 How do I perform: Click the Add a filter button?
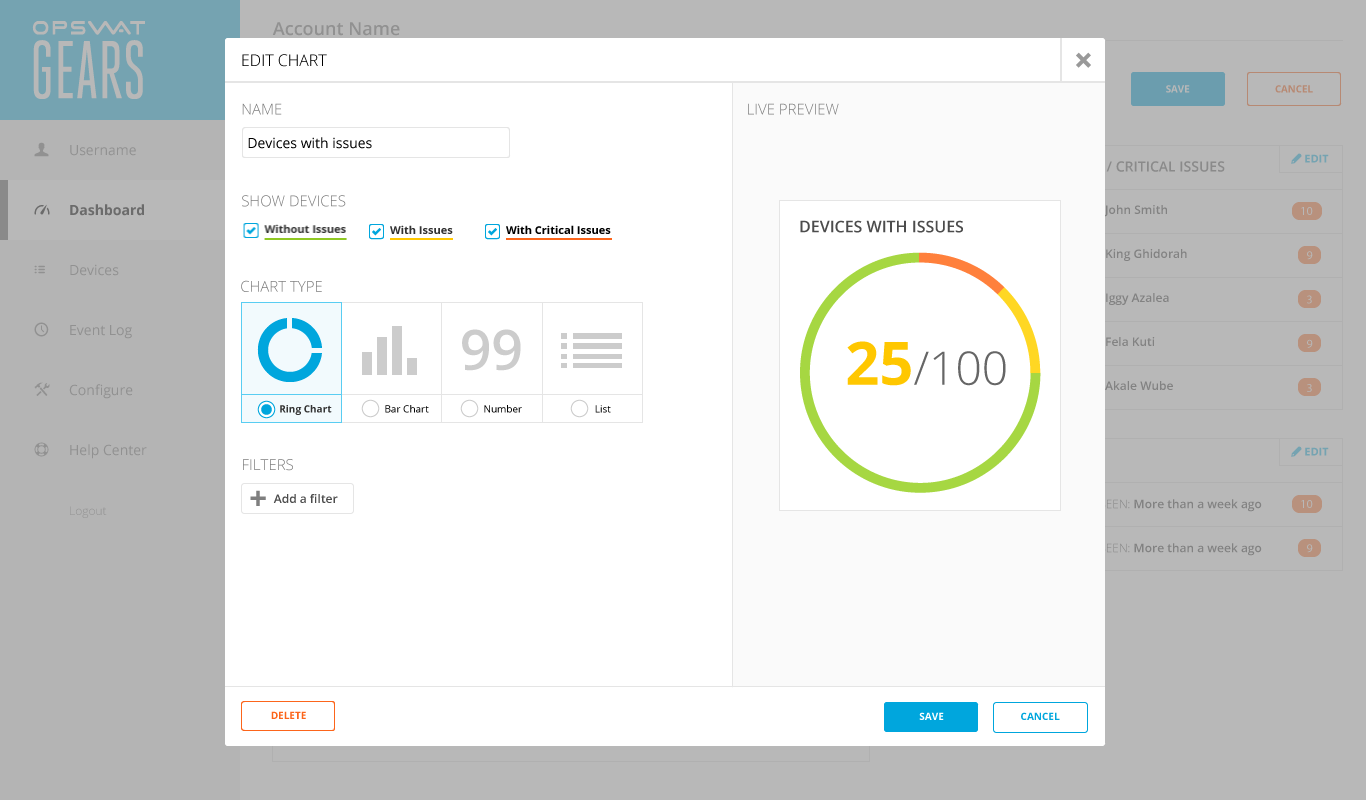point(297,498)
